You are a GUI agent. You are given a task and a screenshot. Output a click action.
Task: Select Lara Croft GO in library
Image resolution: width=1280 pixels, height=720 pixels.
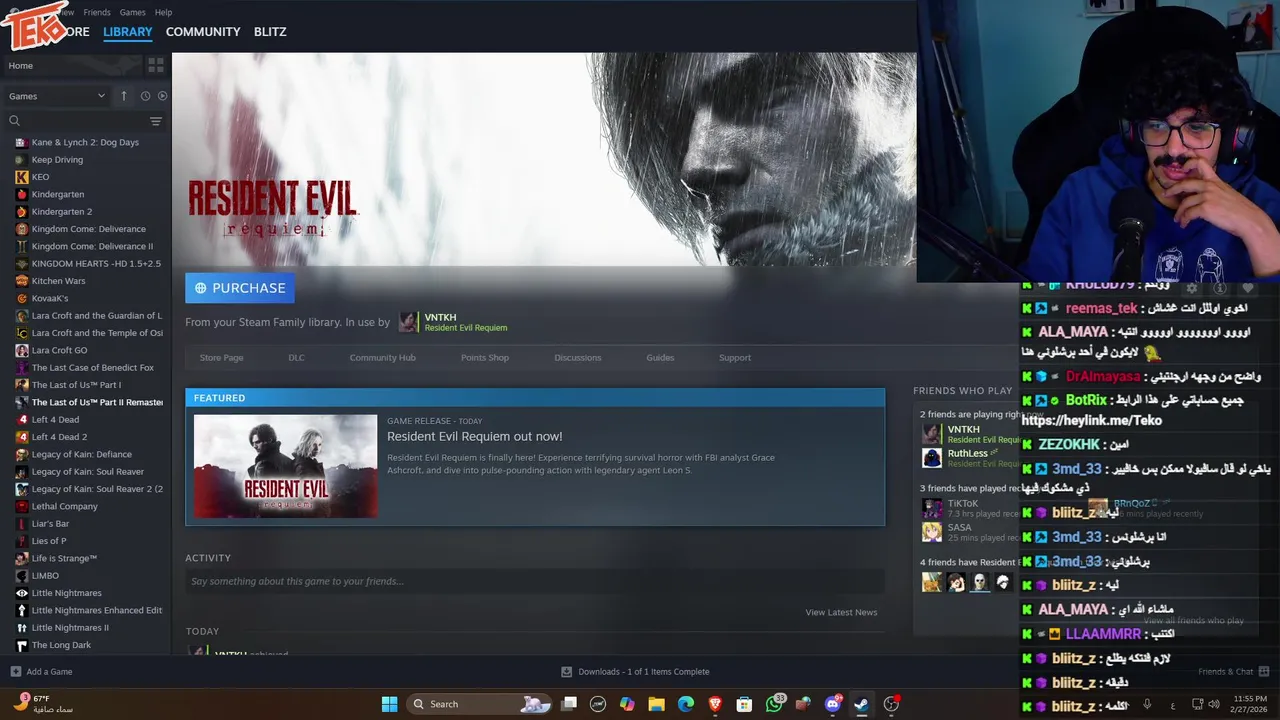pyautogui.click(x=59, y=350)
